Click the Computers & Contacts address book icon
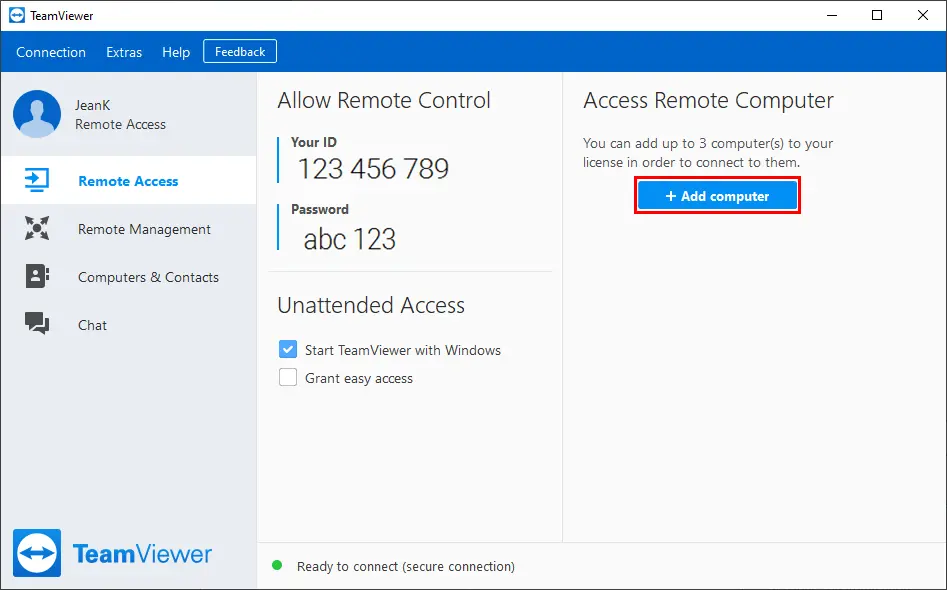This screenshot has width=947, height=590. tap(37, 276)
